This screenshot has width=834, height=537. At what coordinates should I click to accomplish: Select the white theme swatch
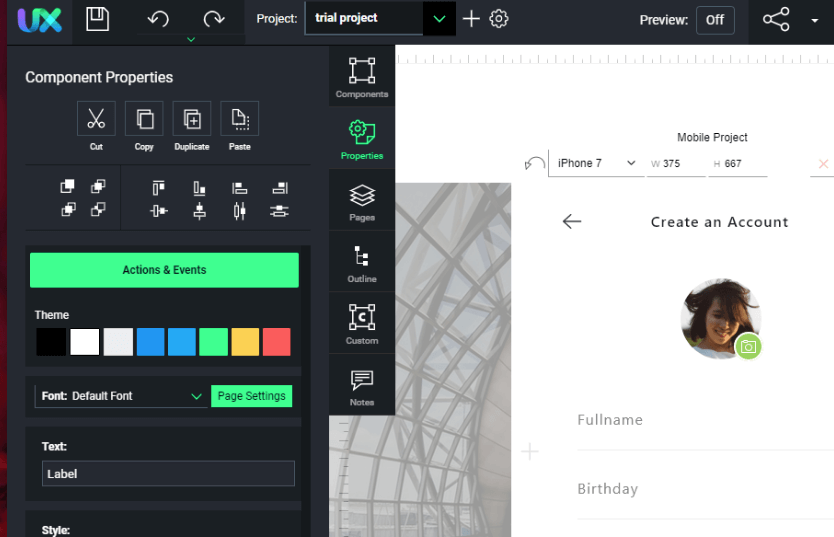point(85,342)
